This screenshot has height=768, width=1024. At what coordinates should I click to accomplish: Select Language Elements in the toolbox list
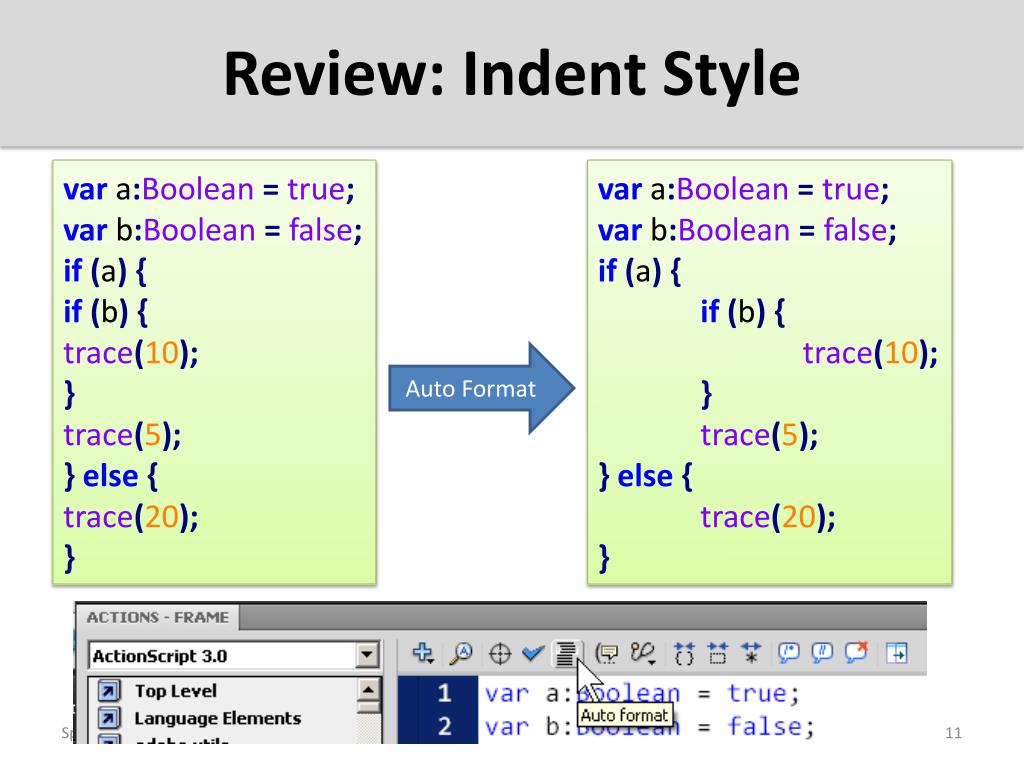(x=217, y=718)
